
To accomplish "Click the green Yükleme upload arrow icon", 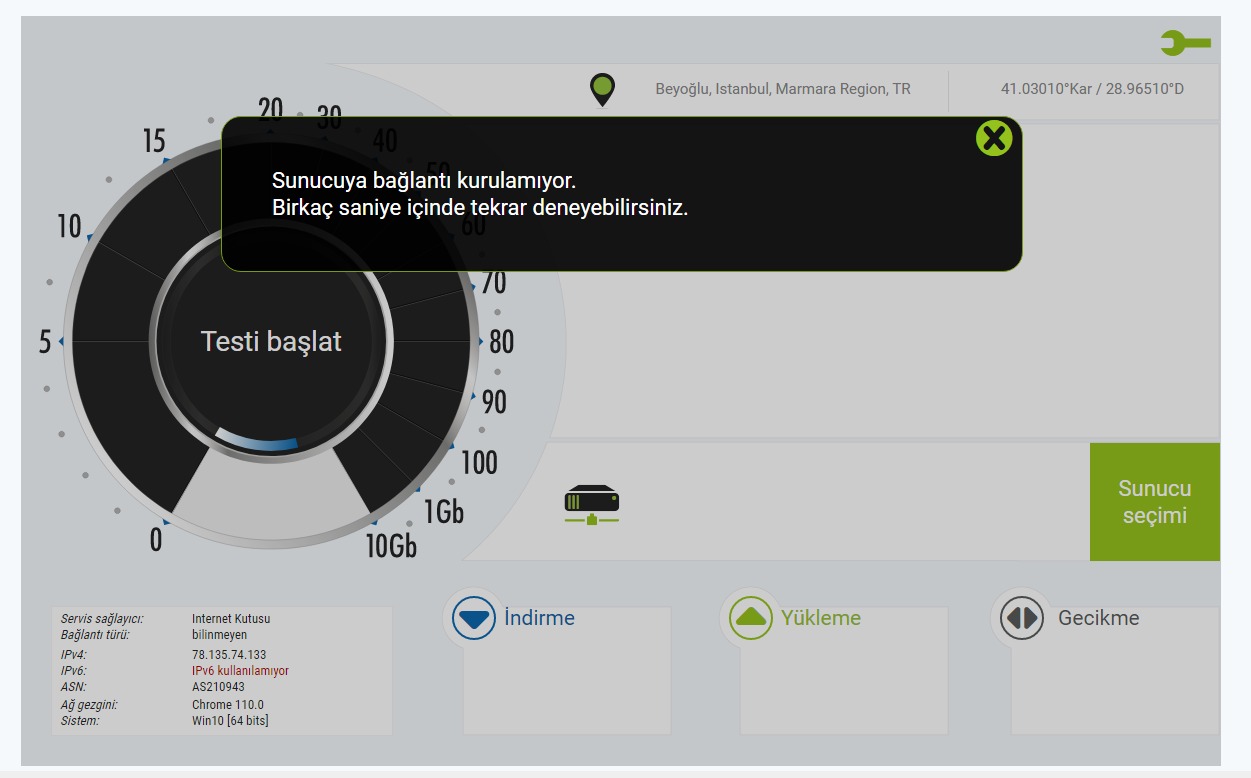I will [751, 618].
